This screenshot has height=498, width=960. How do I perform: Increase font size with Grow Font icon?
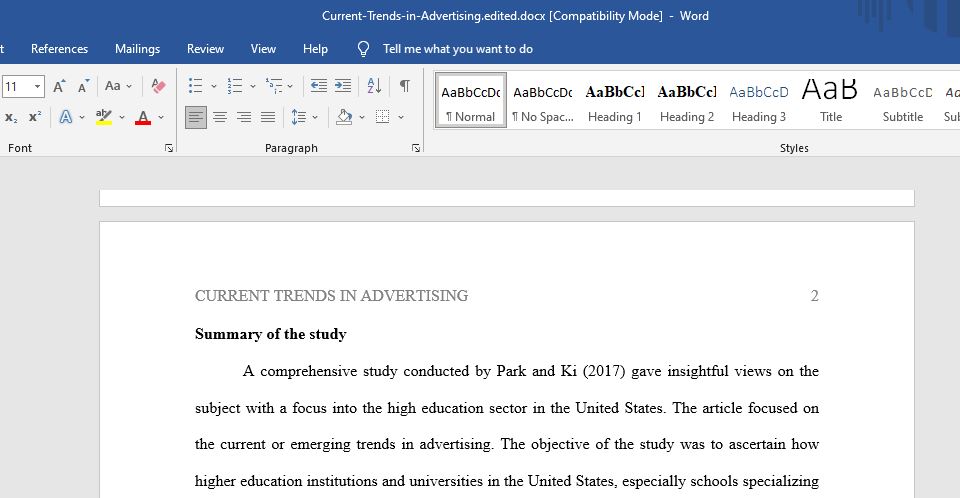point(59,86)
